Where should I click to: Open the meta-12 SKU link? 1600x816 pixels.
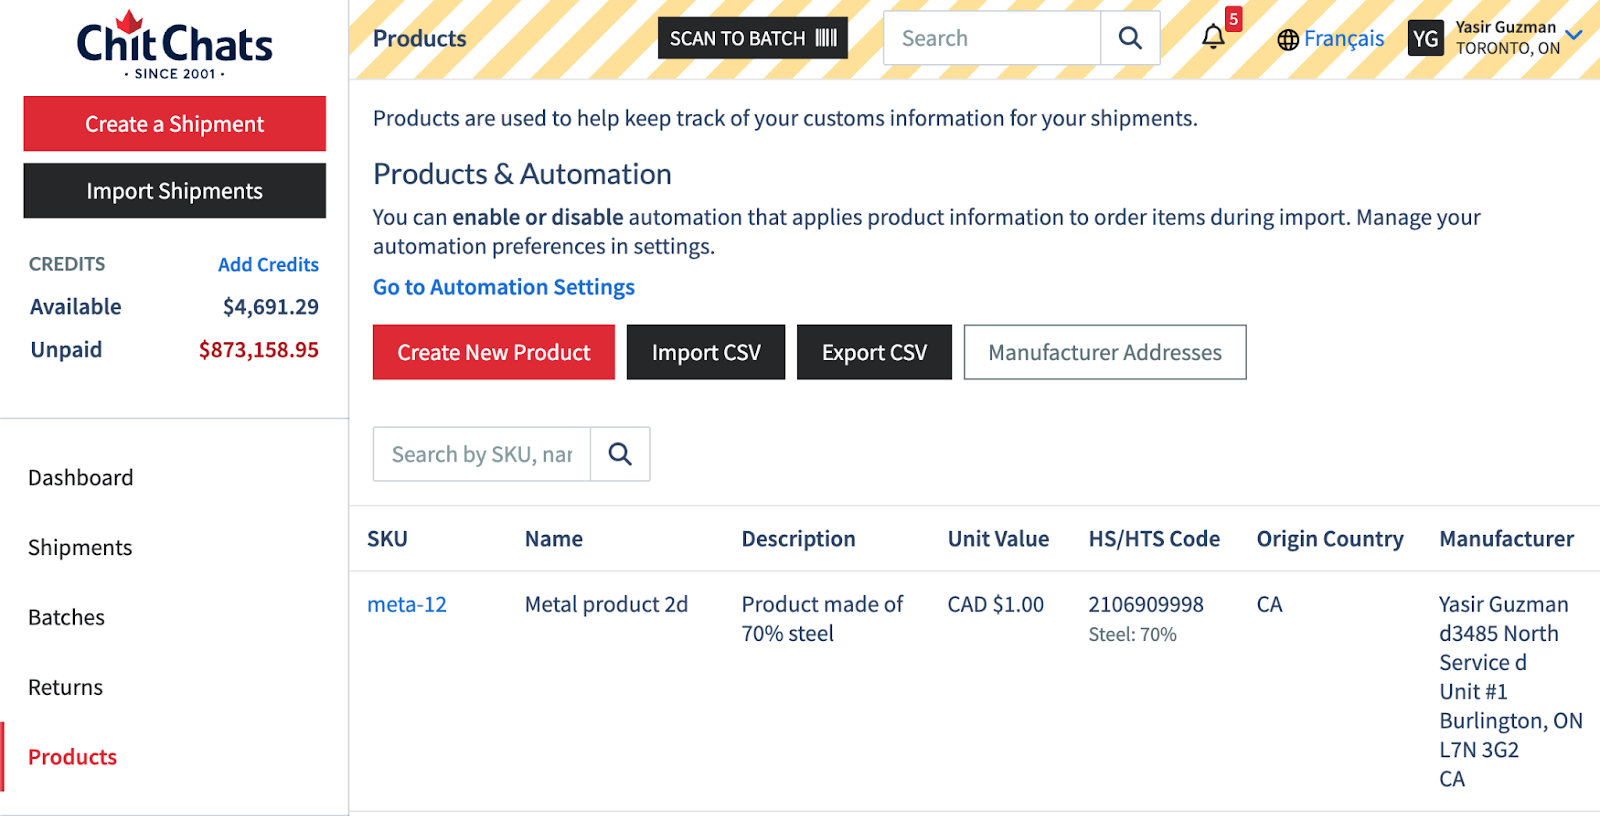tap(407, 604)
